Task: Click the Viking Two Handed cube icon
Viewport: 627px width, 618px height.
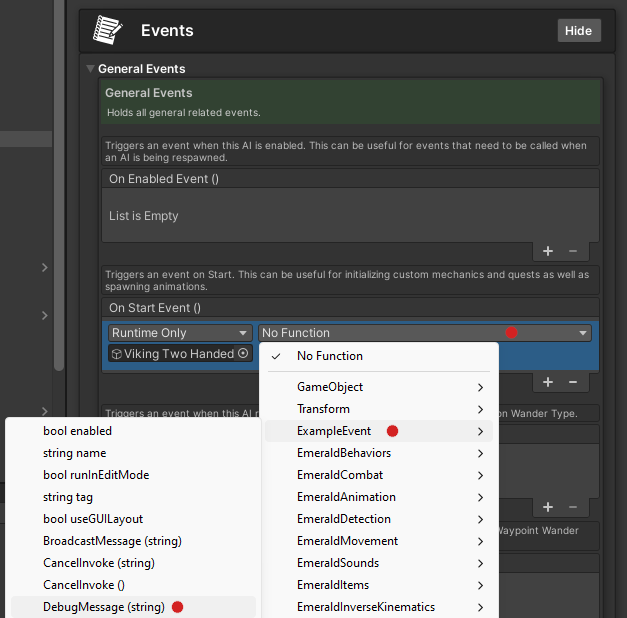Action: point(116,354)
